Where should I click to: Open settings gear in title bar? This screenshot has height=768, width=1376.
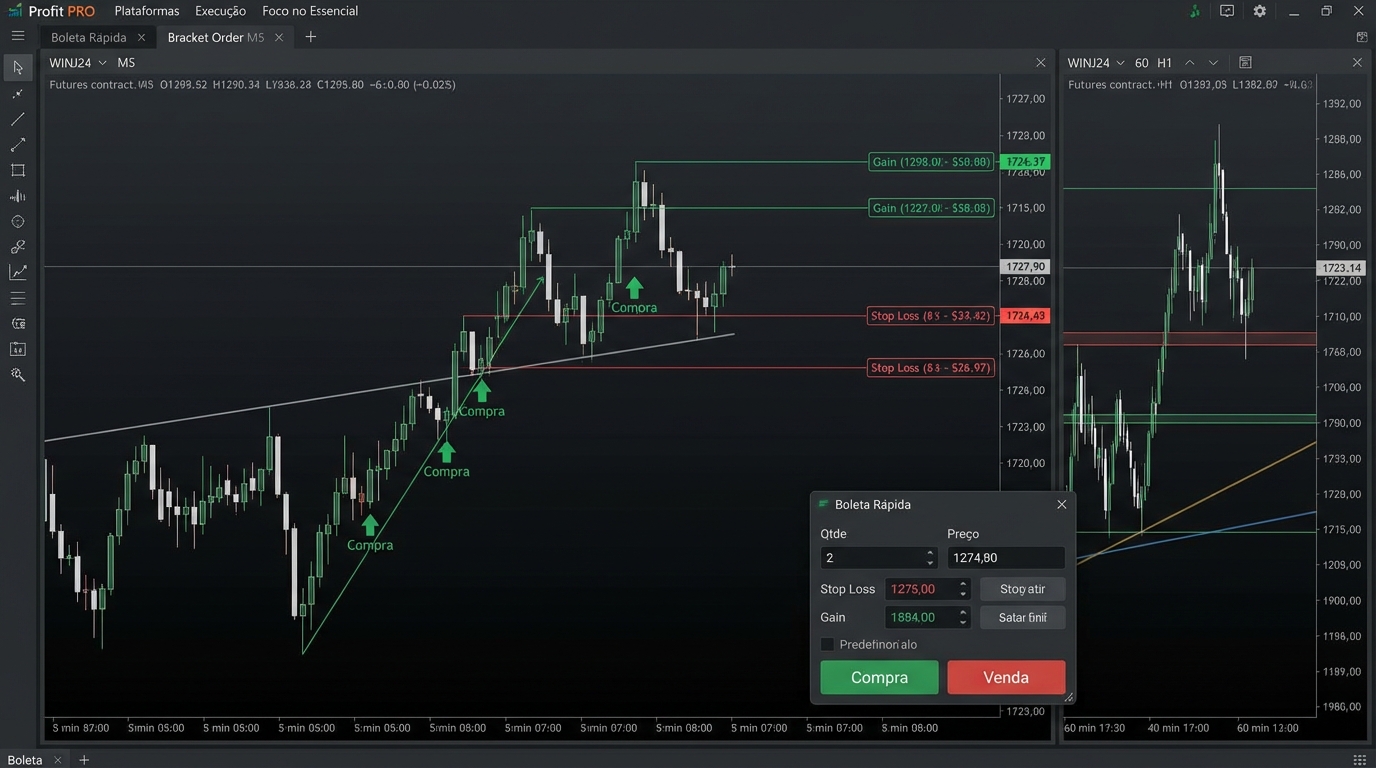tap(1259, 11)
